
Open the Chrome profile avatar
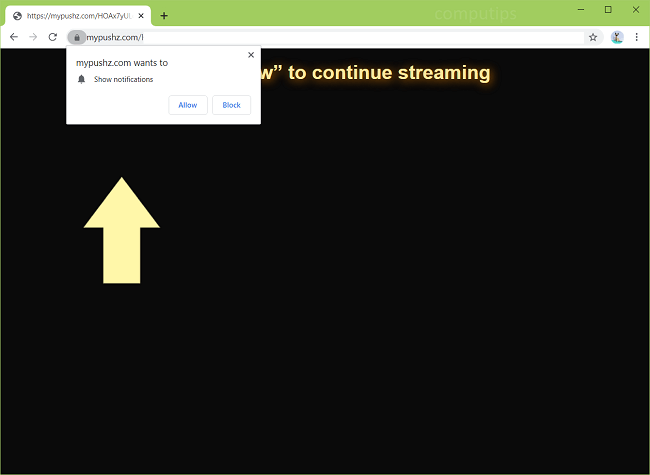point(617,37)
